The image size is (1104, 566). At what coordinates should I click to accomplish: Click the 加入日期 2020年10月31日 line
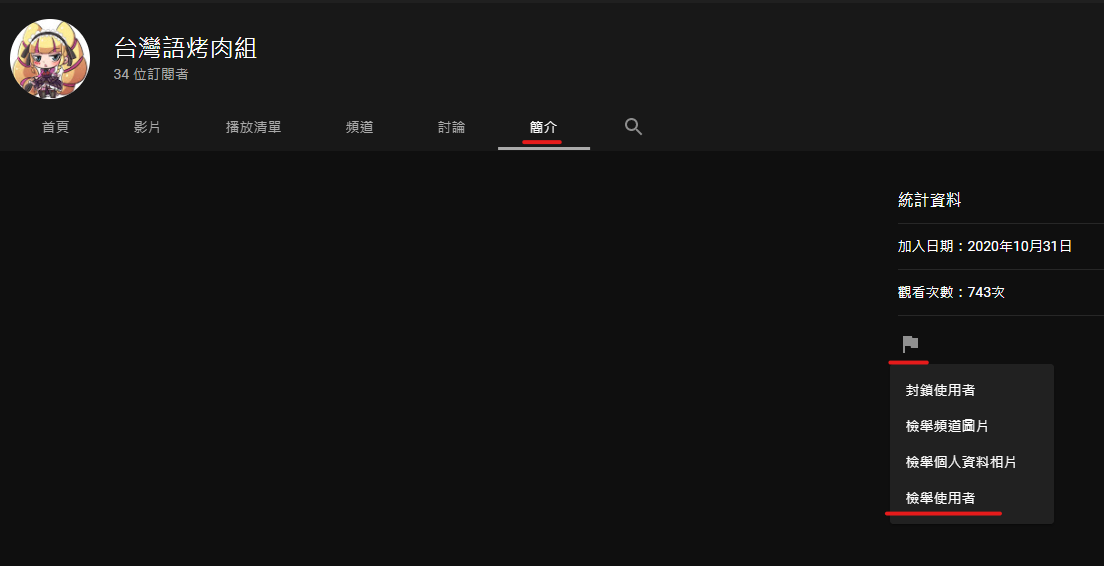point(984,246)
